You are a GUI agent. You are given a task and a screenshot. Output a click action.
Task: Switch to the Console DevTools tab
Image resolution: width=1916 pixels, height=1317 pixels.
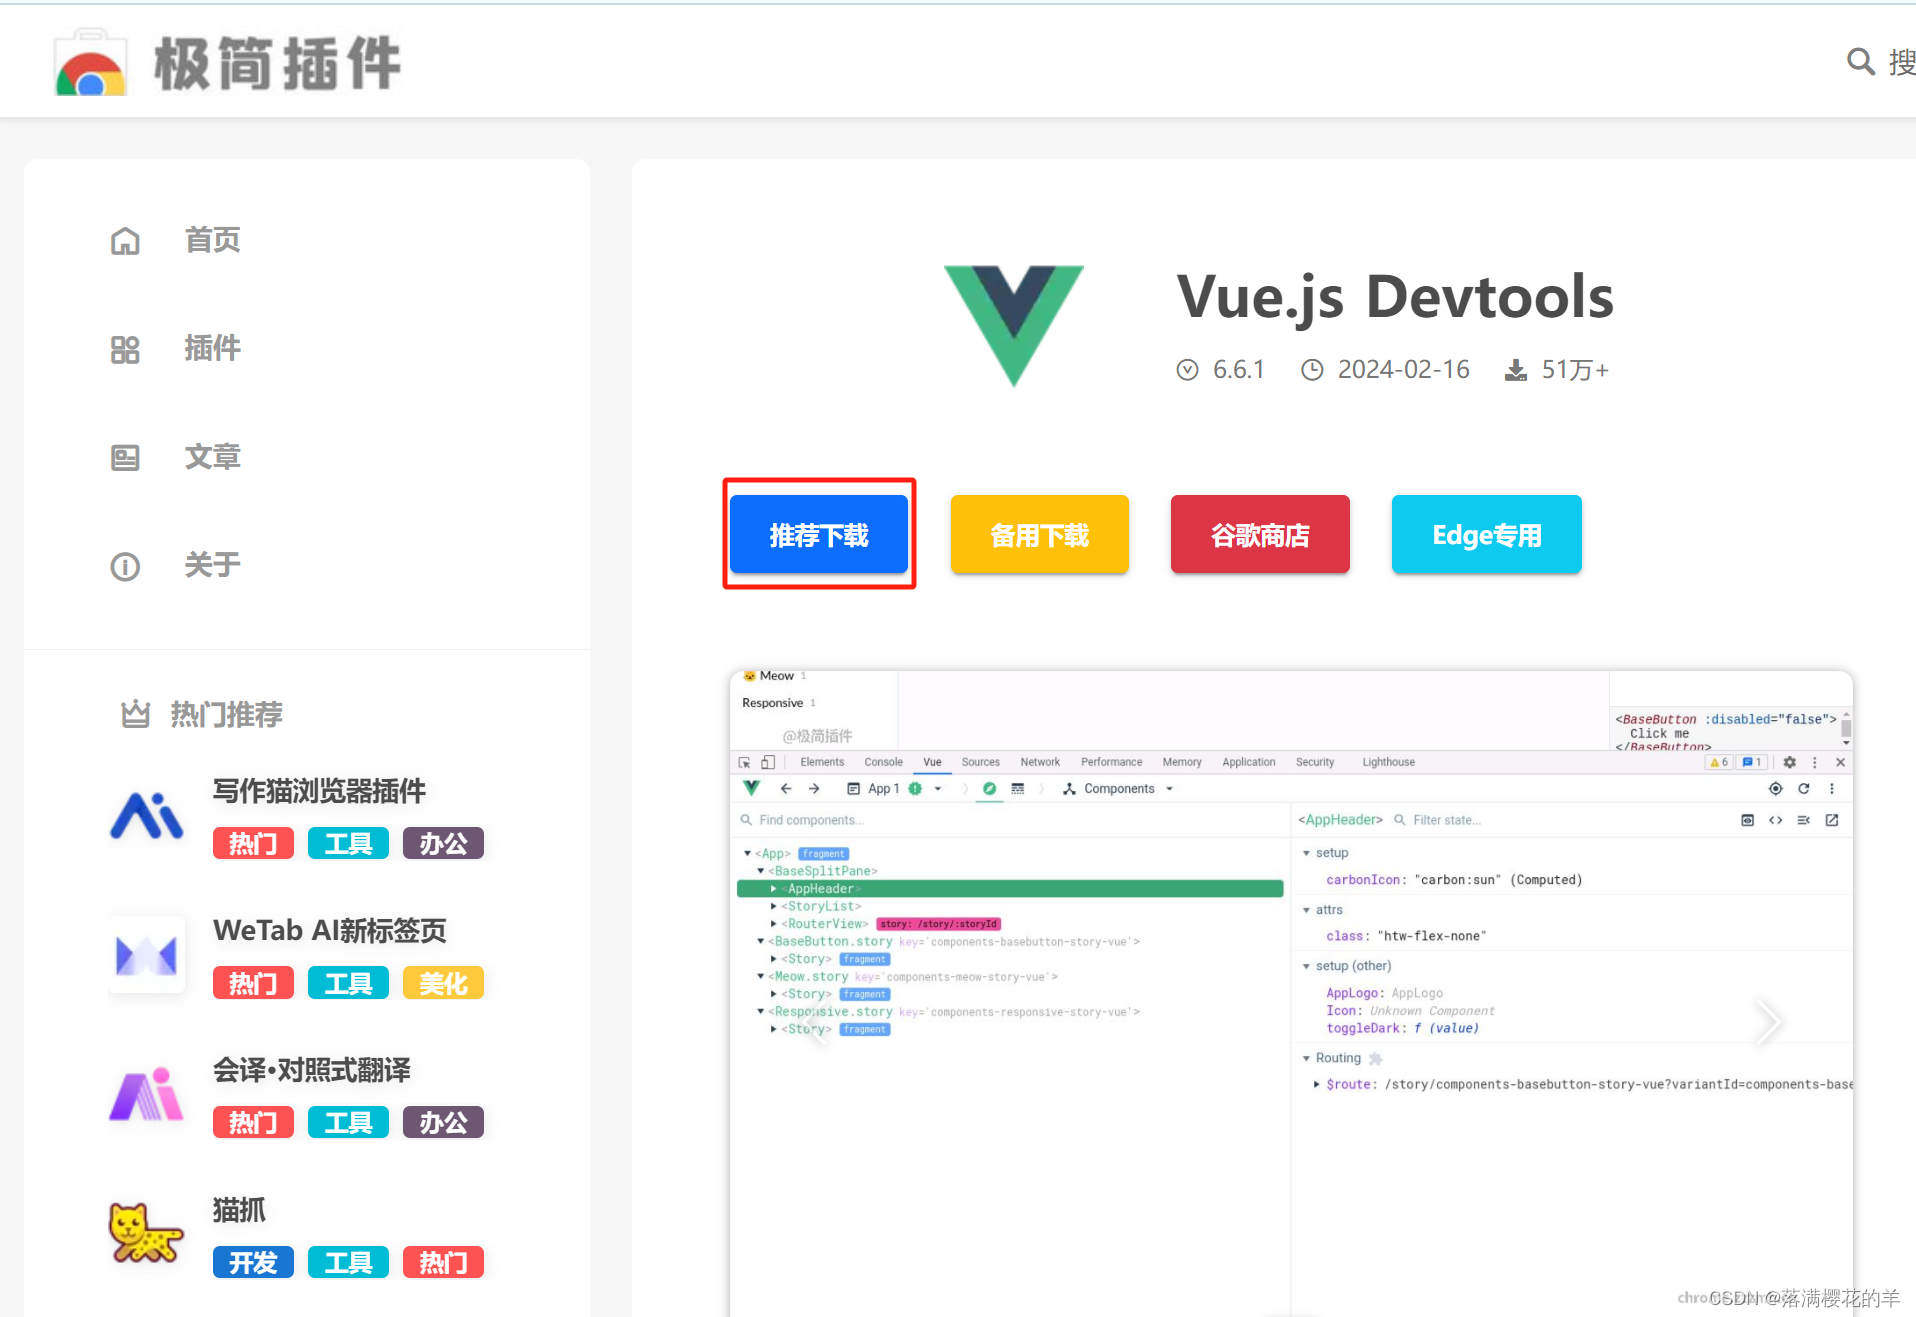[x=883, y=762]
